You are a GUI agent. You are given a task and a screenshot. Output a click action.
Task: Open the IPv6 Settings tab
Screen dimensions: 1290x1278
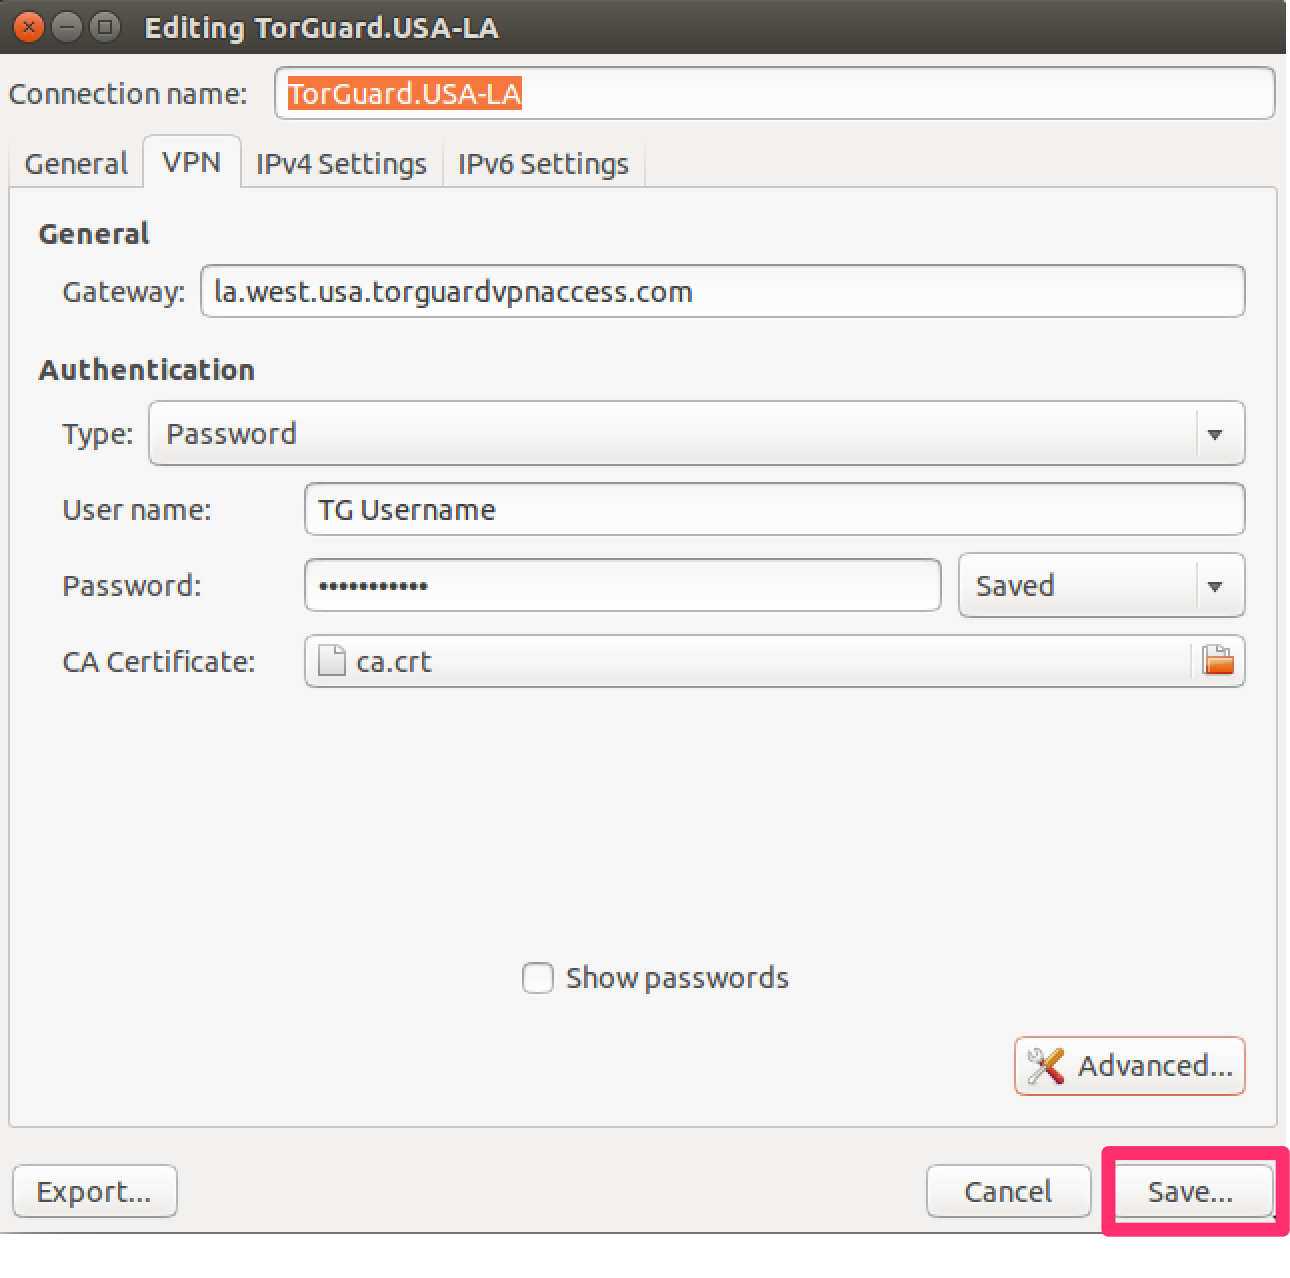[x=543, y=163]
